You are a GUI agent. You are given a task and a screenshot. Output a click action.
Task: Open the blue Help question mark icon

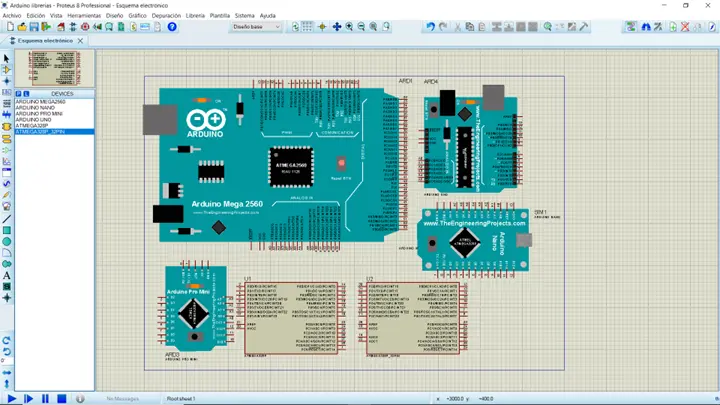click(x=172, y=27)
